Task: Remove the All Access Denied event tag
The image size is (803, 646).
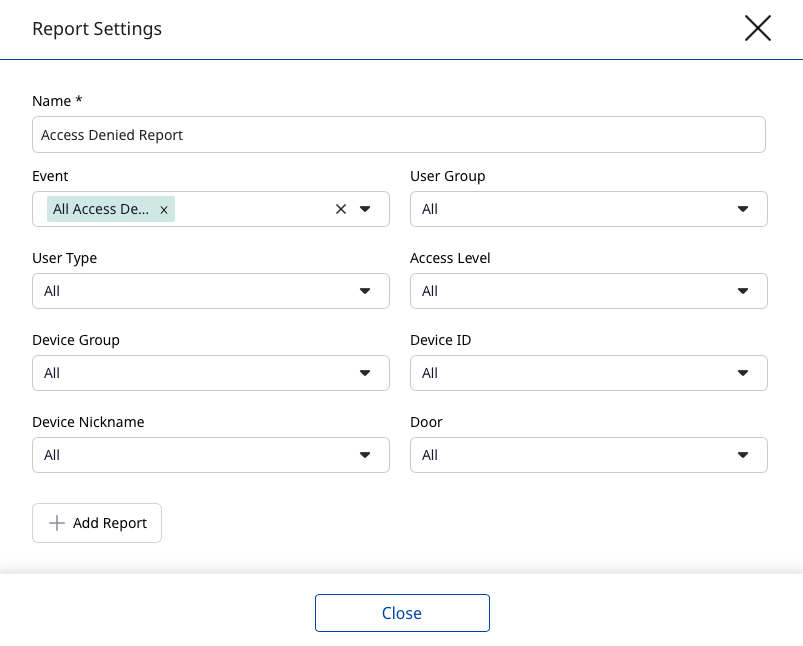Action: (x=164, y=210)
